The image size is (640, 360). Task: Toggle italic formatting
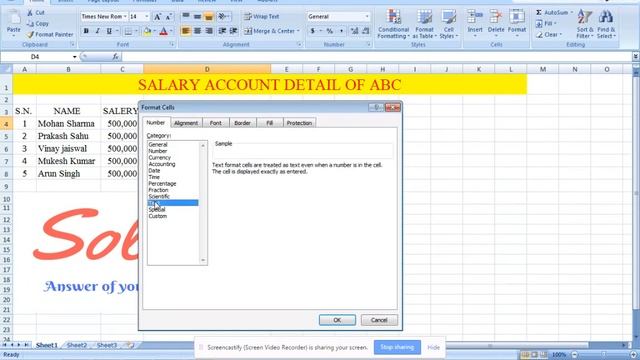(98, 31)
